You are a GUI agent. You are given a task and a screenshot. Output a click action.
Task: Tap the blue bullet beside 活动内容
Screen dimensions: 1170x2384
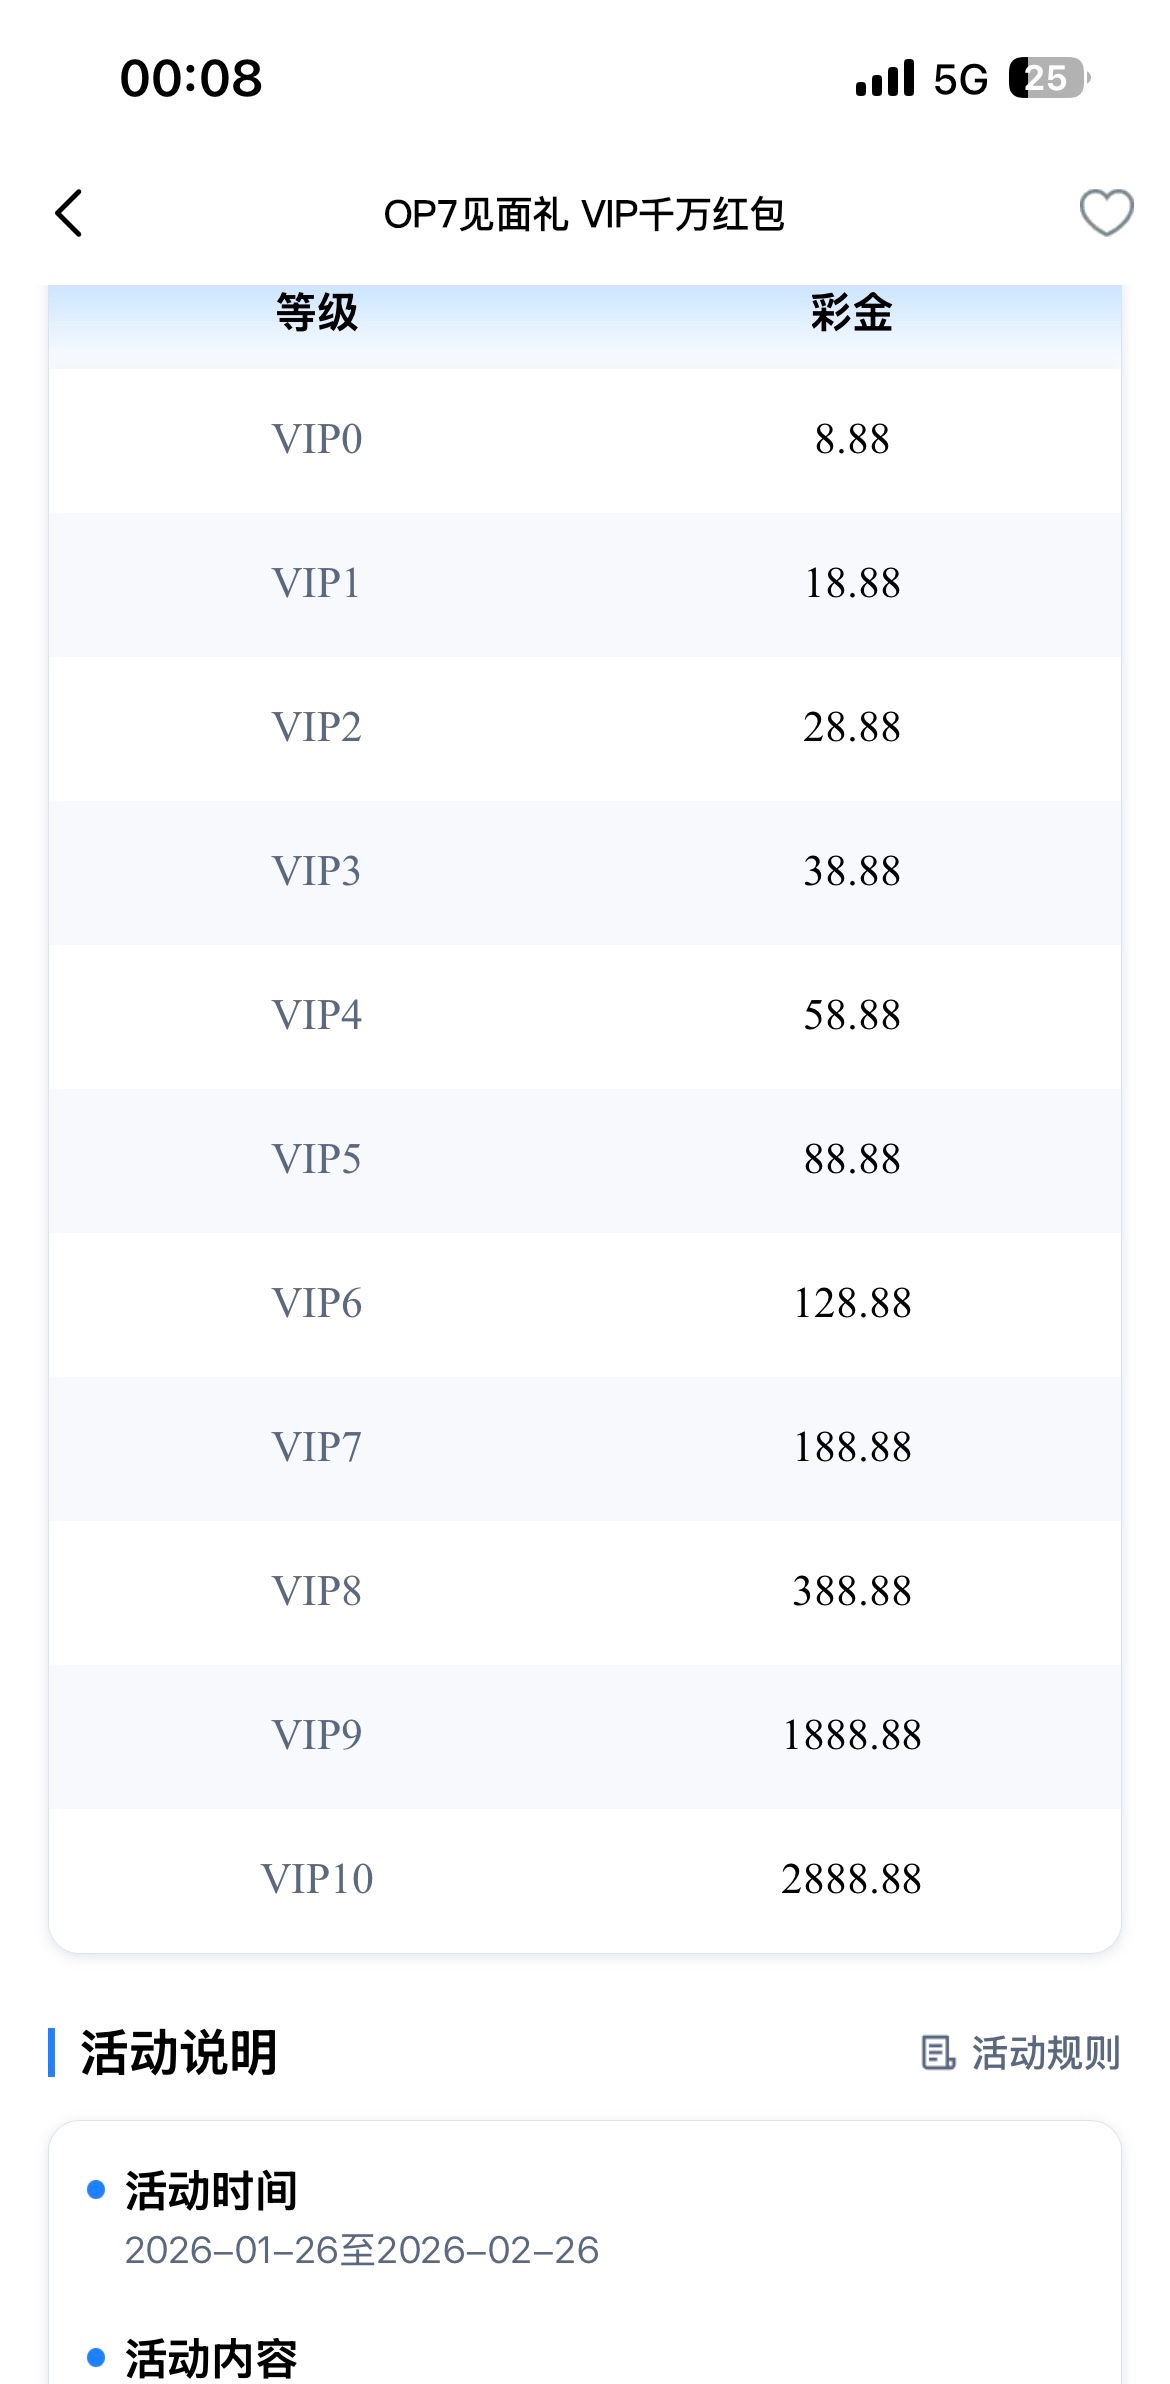[96, 2357]
